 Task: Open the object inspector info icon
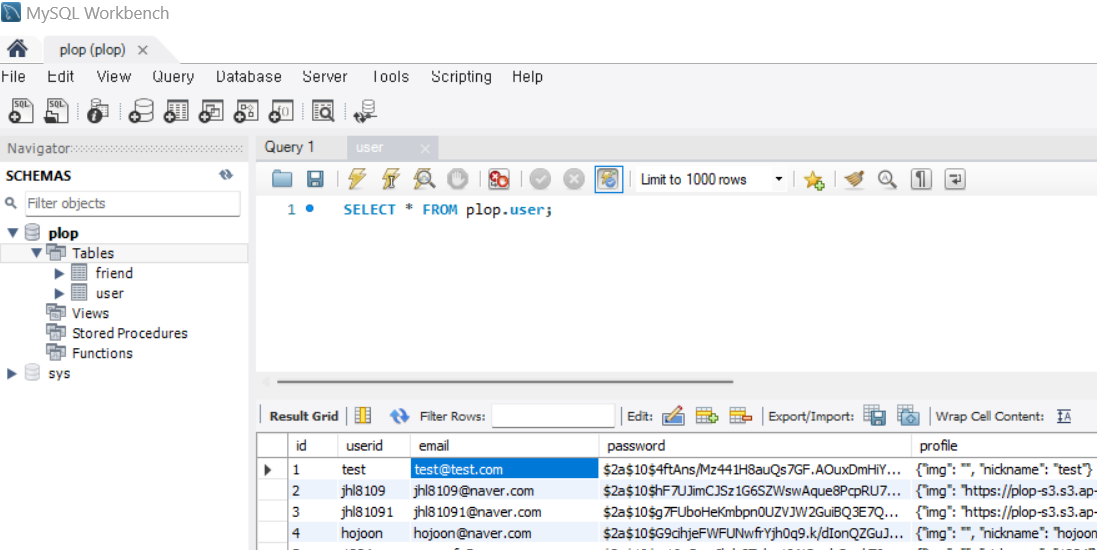[97, 111]
